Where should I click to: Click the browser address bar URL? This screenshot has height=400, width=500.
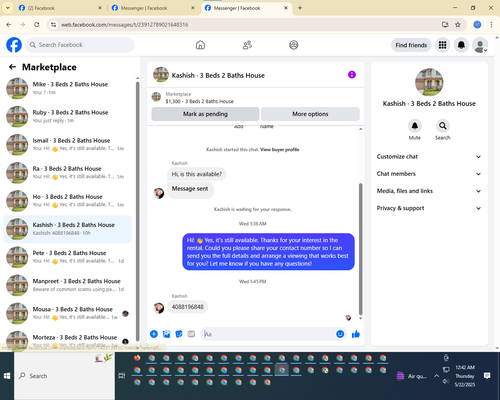click(124, 25)
